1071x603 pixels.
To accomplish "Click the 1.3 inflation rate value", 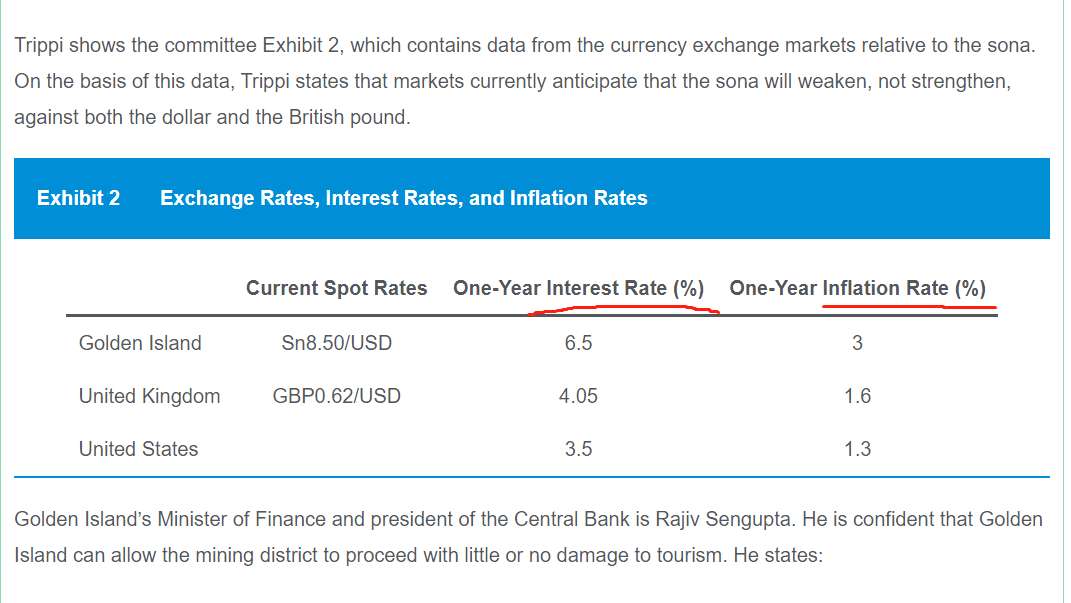I will pos(858,449).
